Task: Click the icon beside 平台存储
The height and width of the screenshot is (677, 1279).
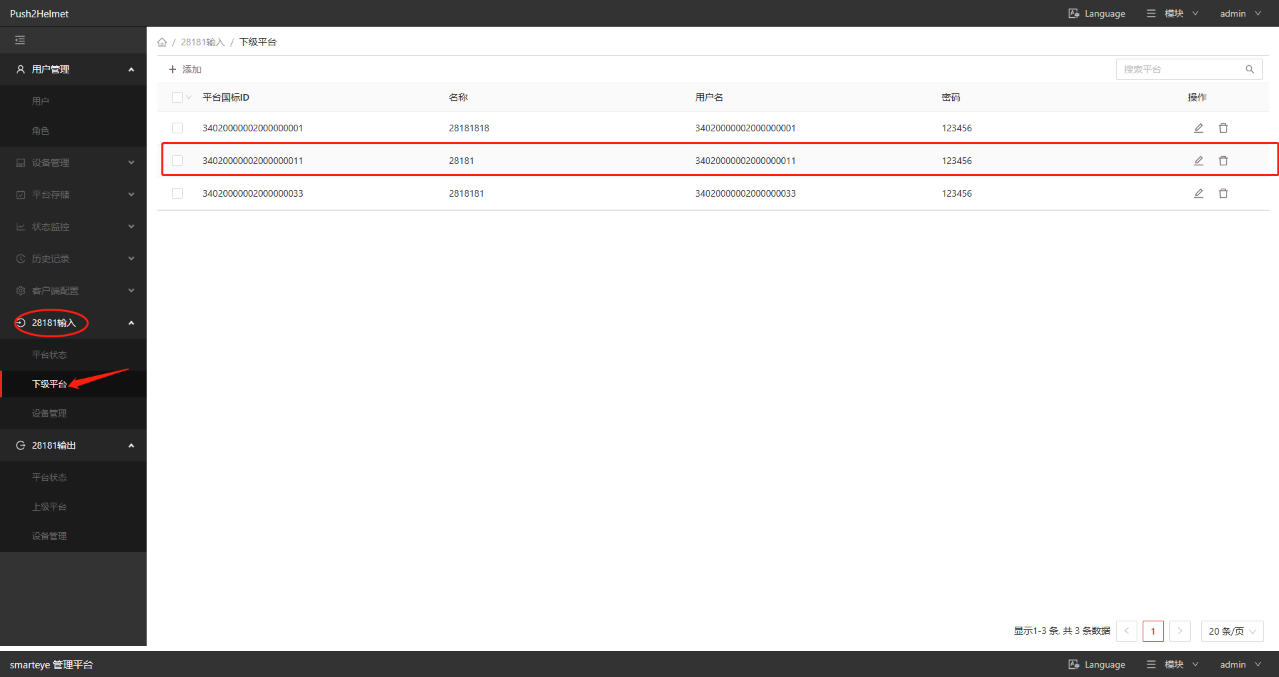Action: point(20,194)
